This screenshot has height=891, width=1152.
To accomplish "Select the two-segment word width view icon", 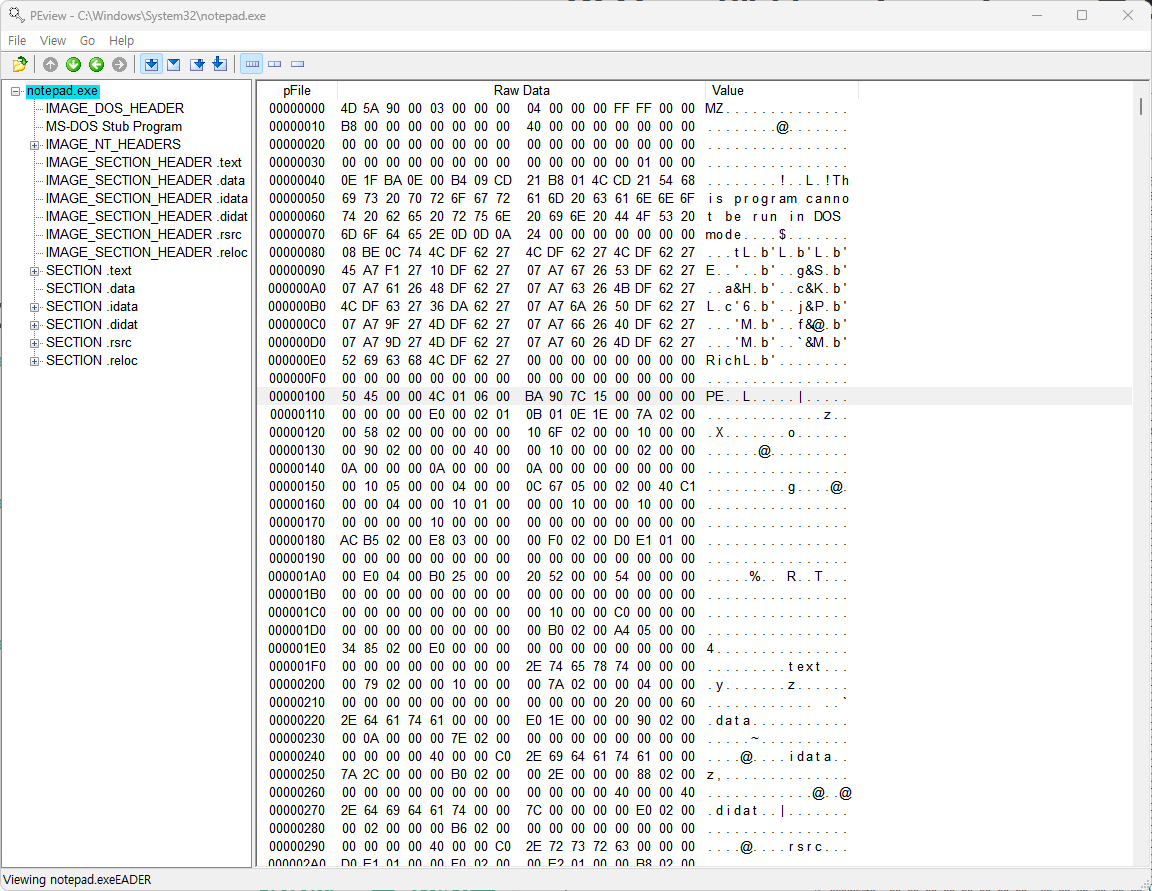I will [x=275, y=65].
